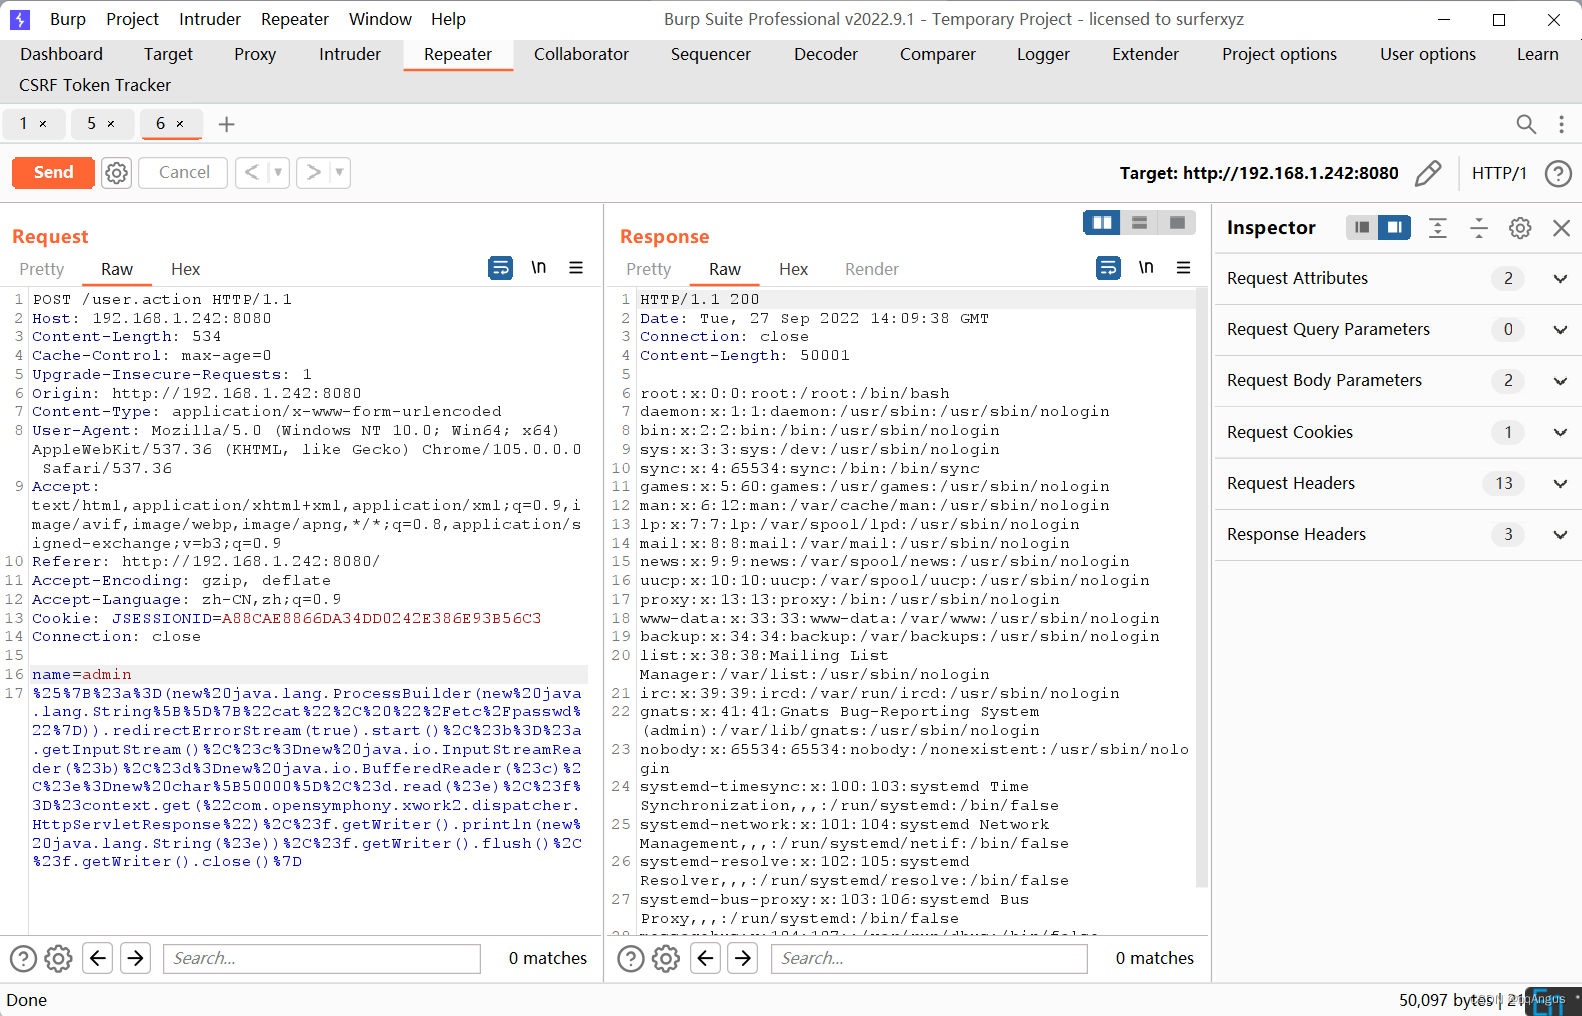Image resolution: width=1582 pixels, height=1016 pixels.
Task: Set Inspector to right-docked layout
Action: coord(1394,227)
